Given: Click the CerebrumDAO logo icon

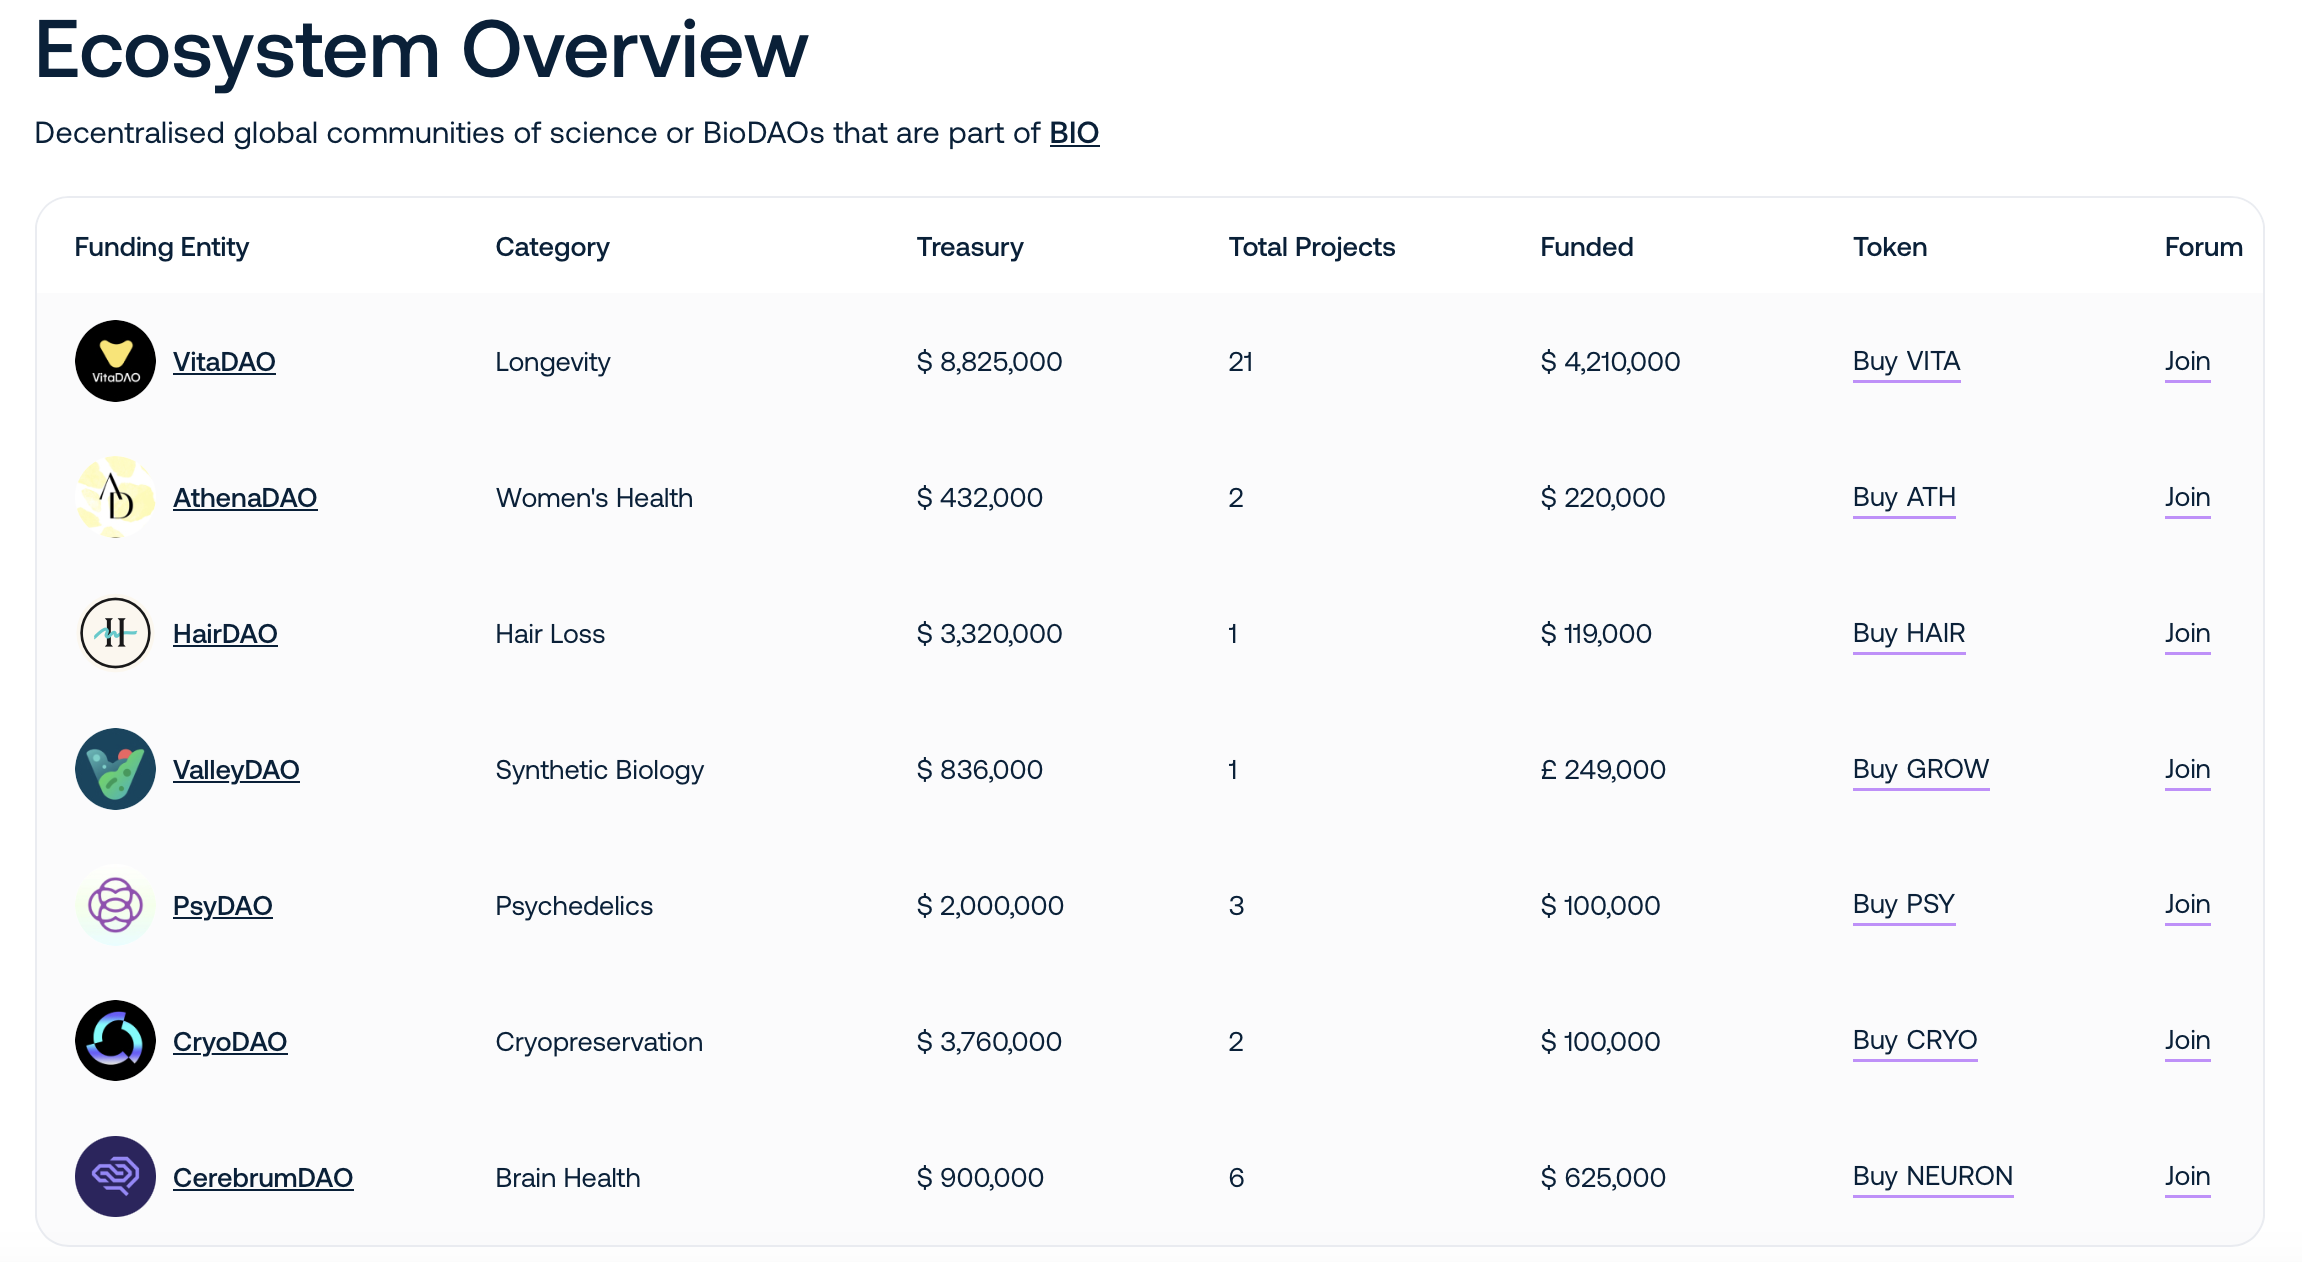Looking at the screenshot, I should click(x=115, y=1177).
